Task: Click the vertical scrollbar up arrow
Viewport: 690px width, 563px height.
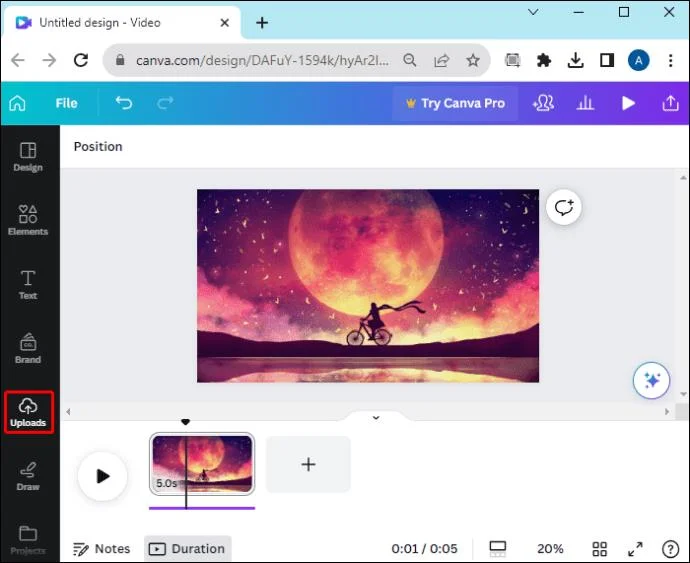Action: (683, 178)
